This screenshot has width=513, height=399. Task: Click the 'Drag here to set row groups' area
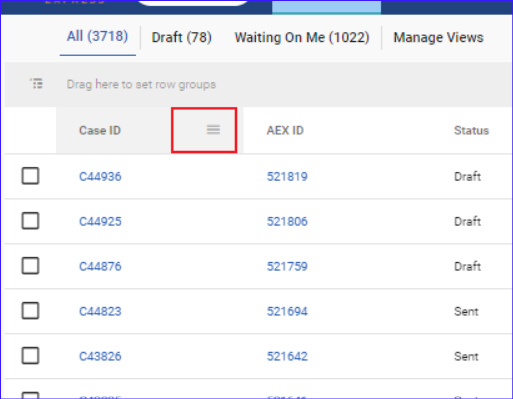pos(141,84)
